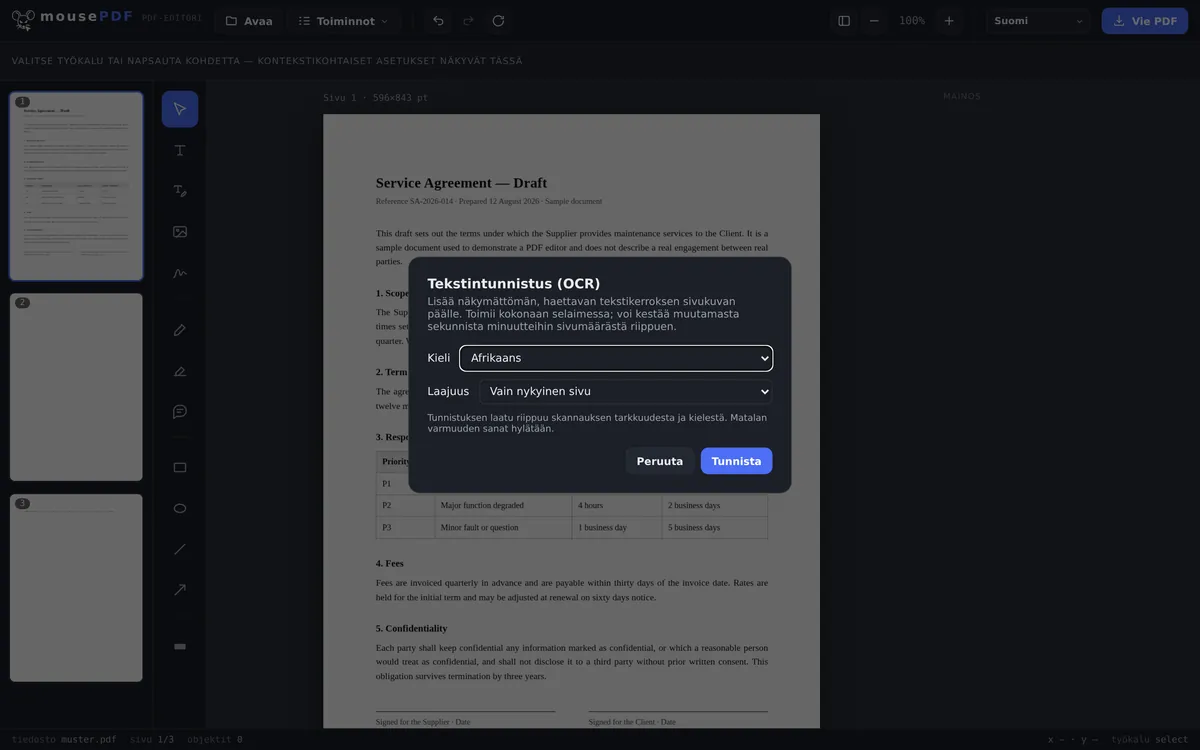Click 'Tekstintunnistus (OCR)' dialog title
1200x750 pixels.
point(514,284)
